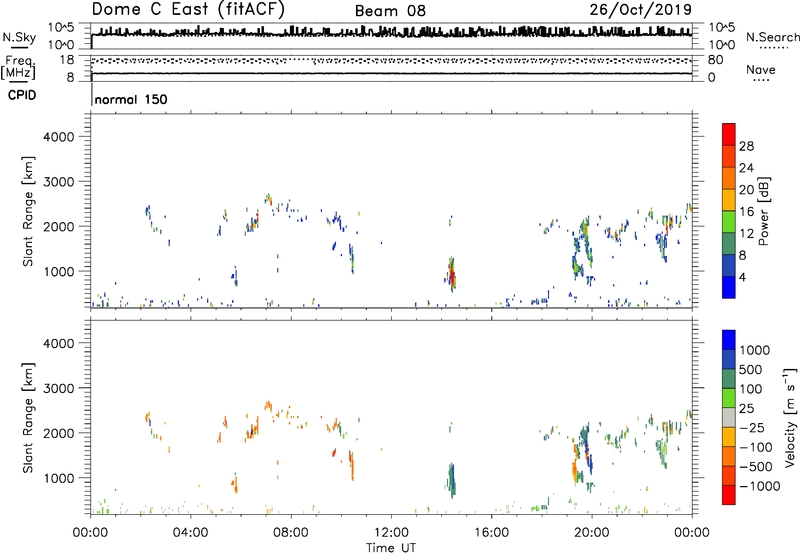The height and width of the screenshot is (554, 800).
Task: Click the power colorbar value '28'
Action: pos(746,146)
